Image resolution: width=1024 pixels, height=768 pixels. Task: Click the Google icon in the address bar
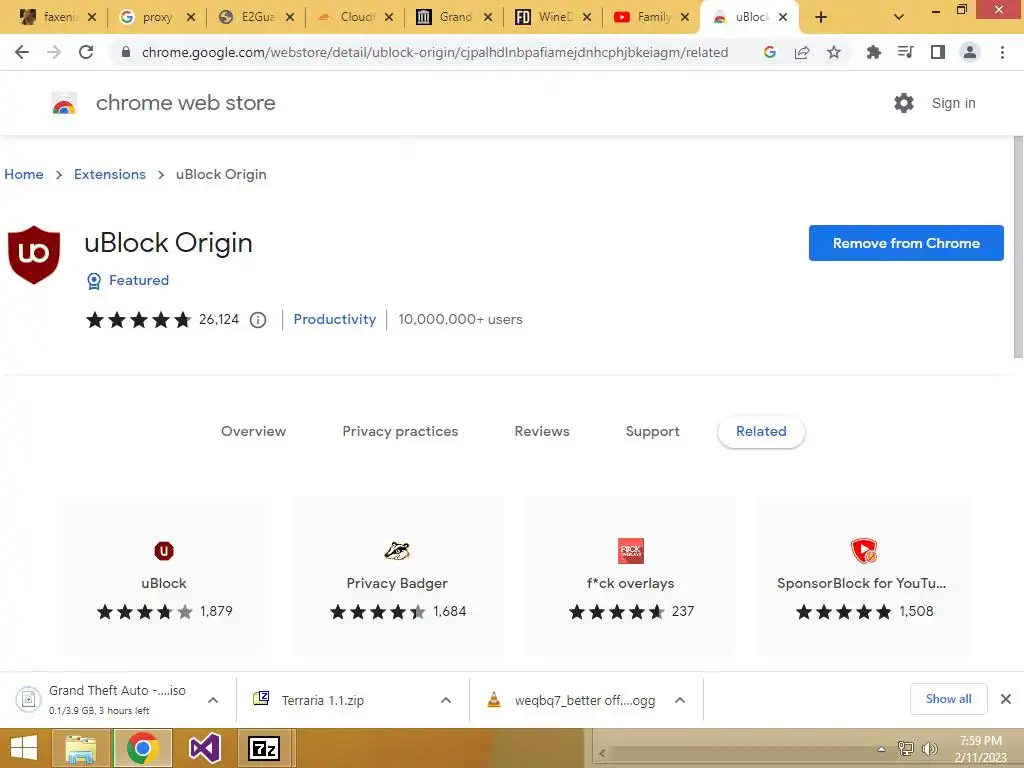(x=770, y=52)
